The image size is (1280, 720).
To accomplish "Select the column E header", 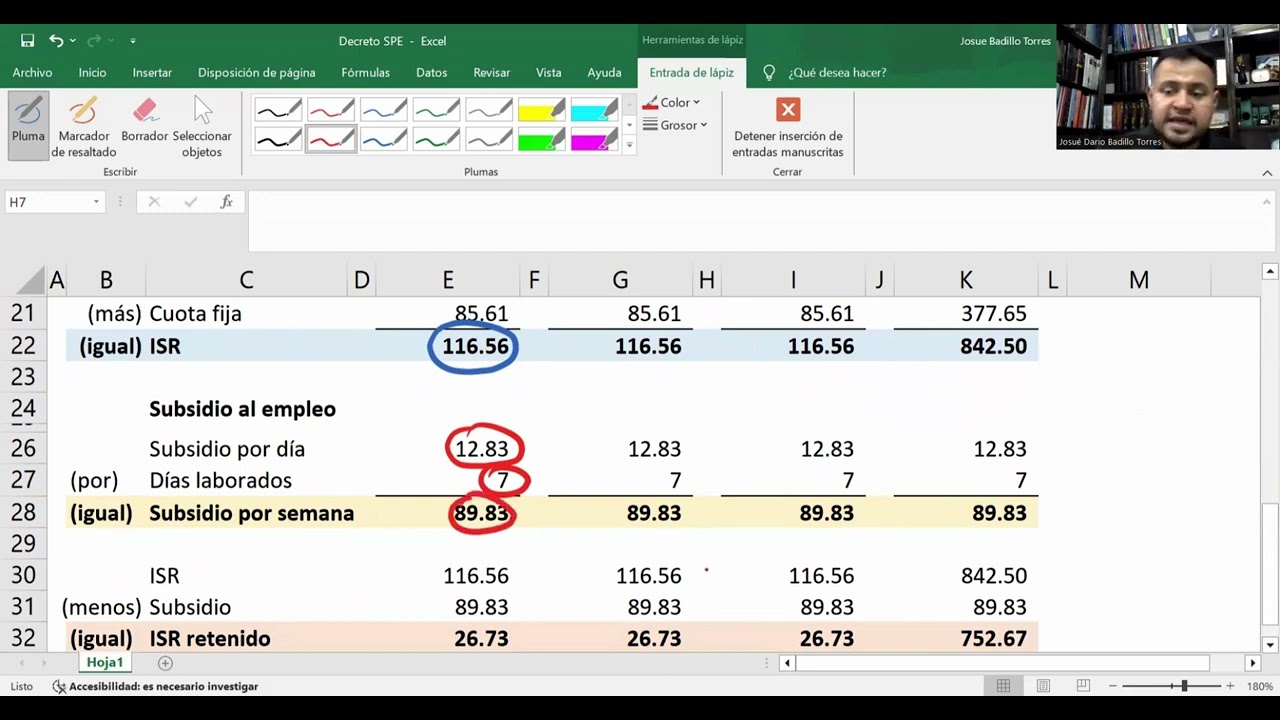I will 448,281.
